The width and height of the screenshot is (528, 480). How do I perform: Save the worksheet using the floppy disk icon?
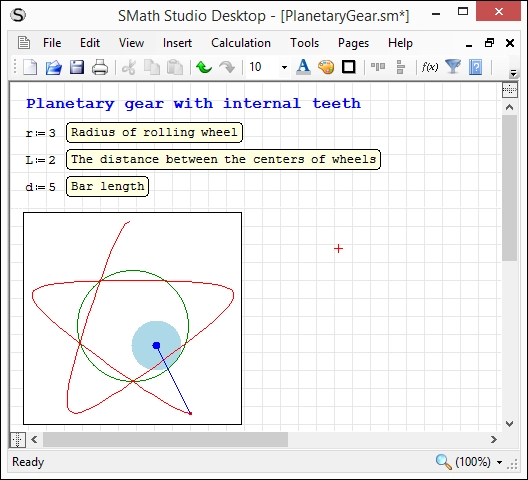77,67
